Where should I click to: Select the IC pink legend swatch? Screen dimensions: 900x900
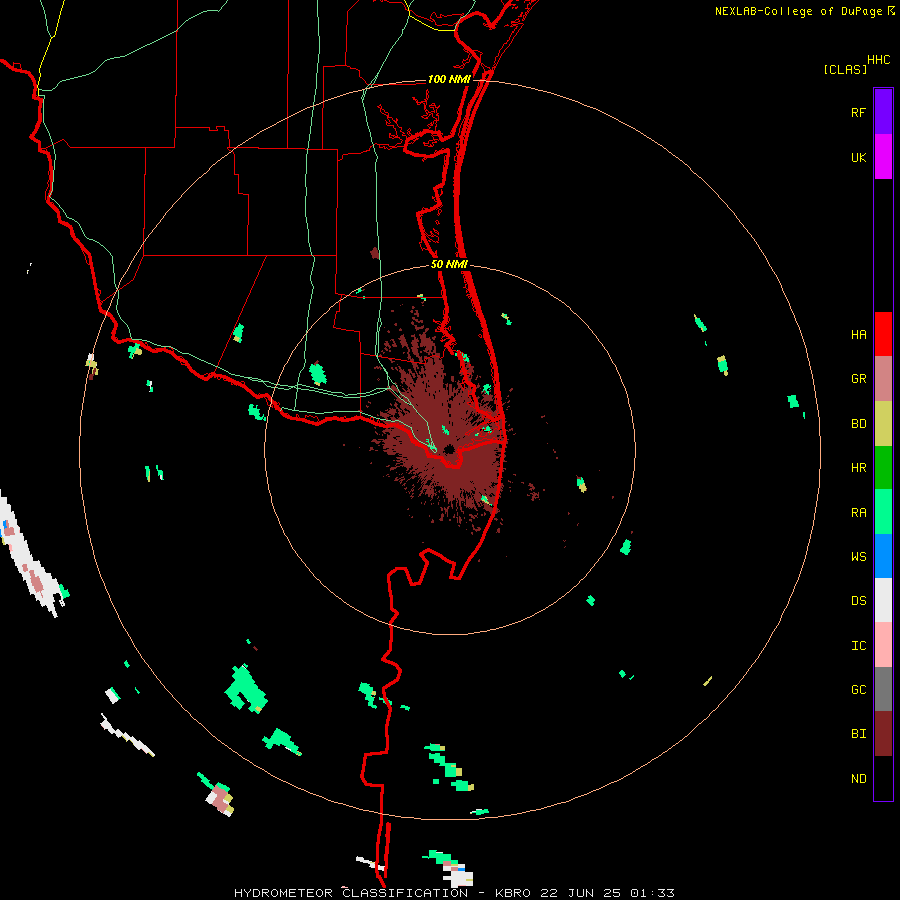pos(883,645)
